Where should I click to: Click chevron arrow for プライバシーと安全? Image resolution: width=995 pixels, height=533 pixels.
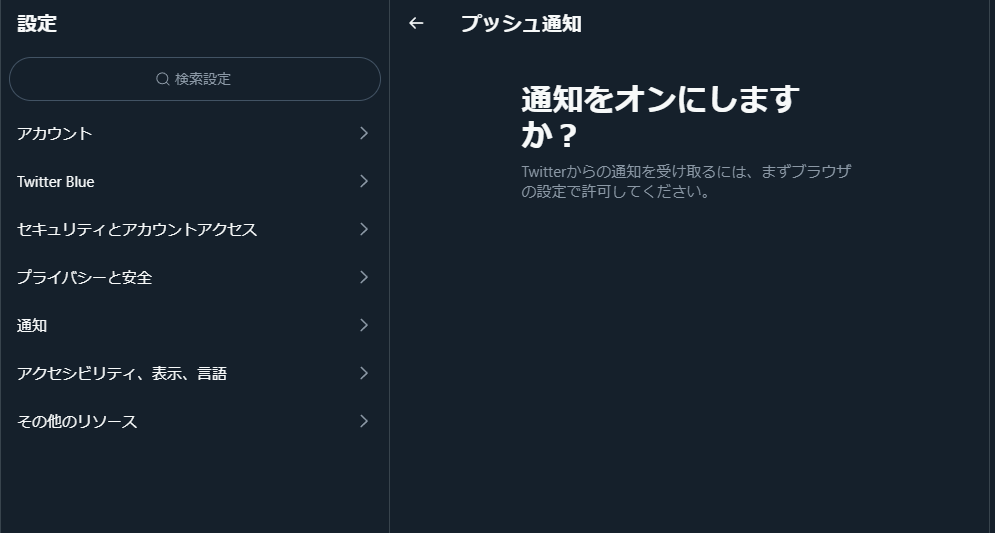(x=364, y=277)
